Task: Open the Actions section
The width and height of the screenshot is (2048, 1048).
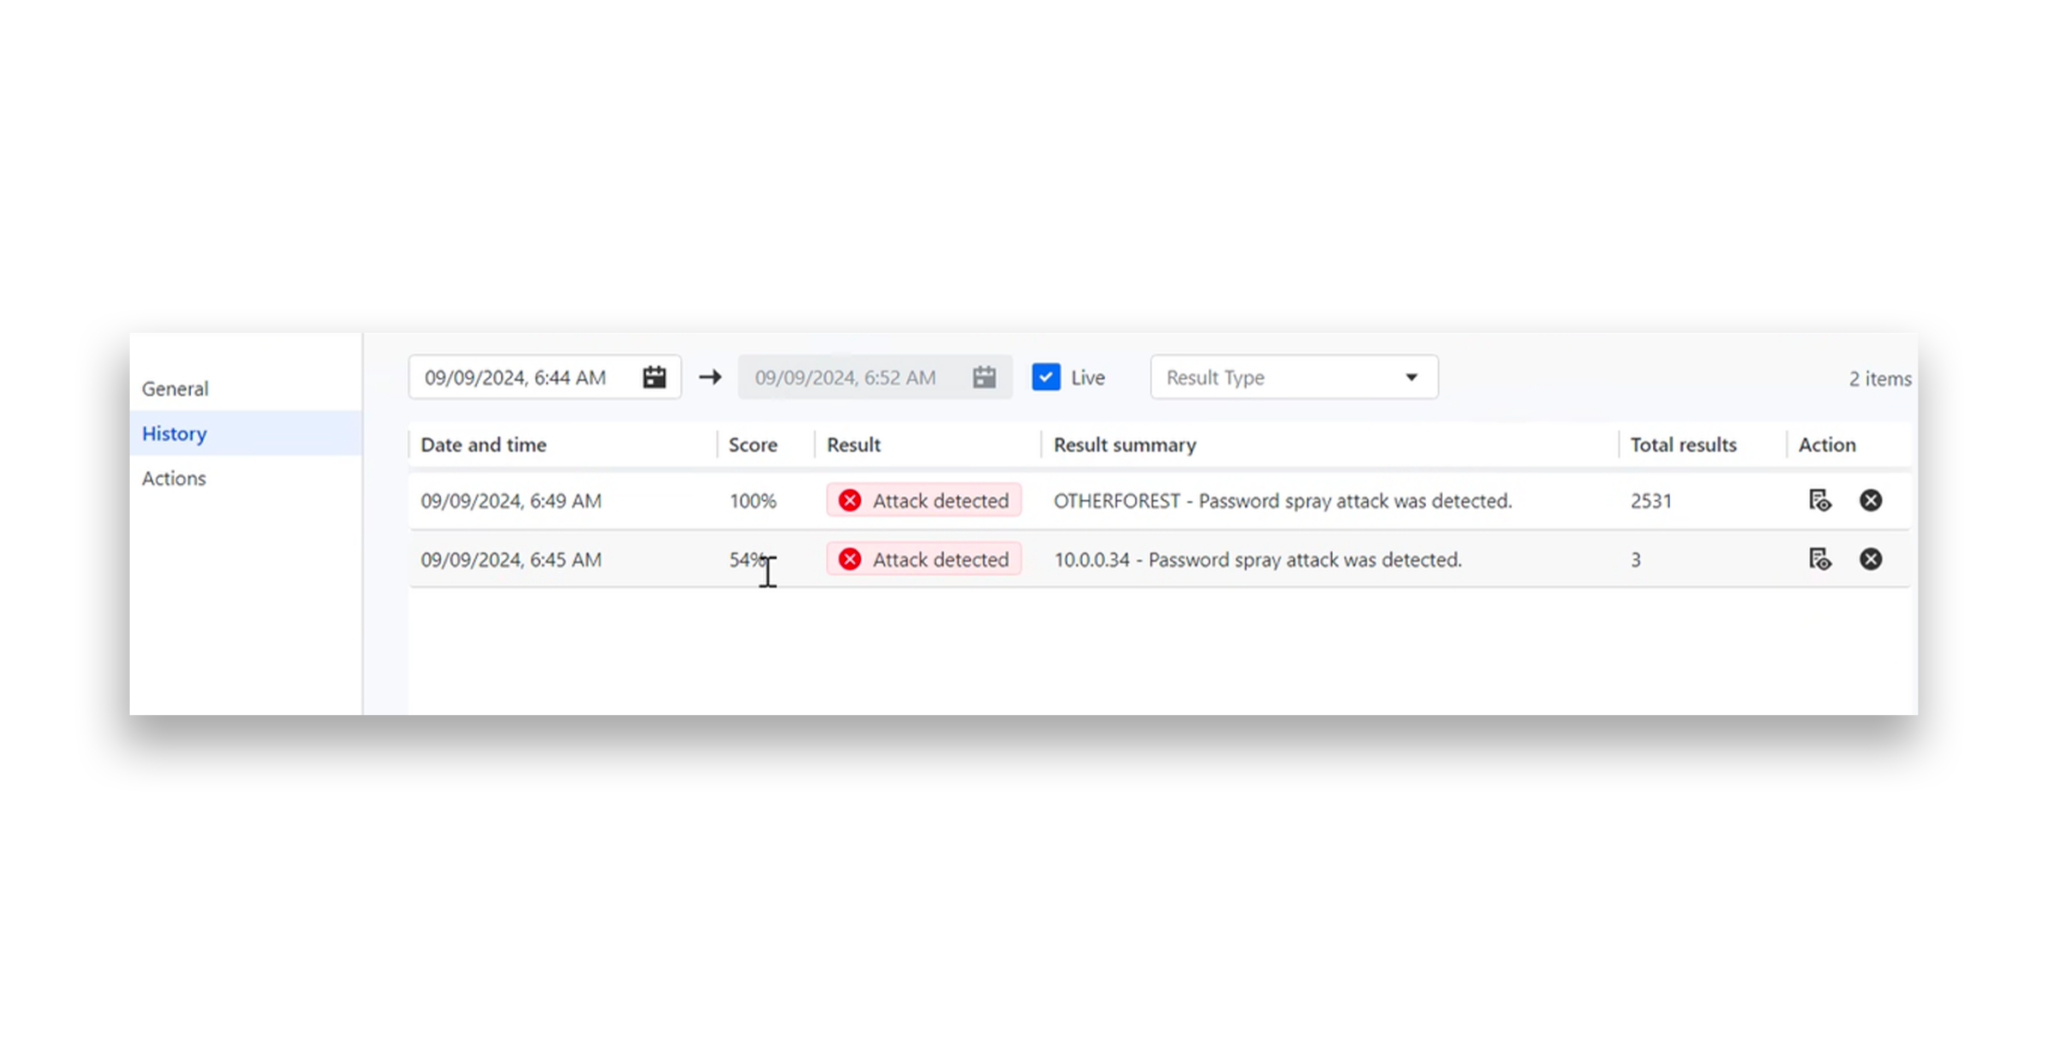Action: 174,478
